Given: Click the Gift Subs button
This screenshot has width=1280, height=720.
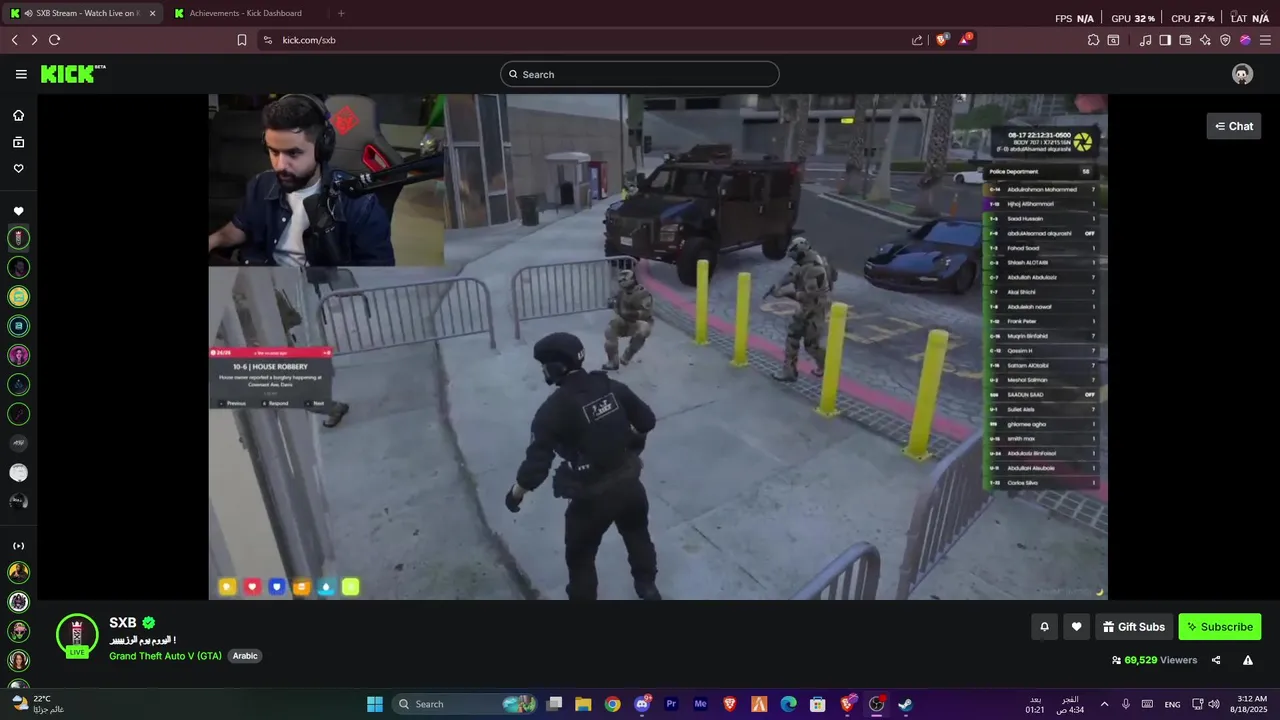Looking at the screenshot, I should pos(1134,627).
